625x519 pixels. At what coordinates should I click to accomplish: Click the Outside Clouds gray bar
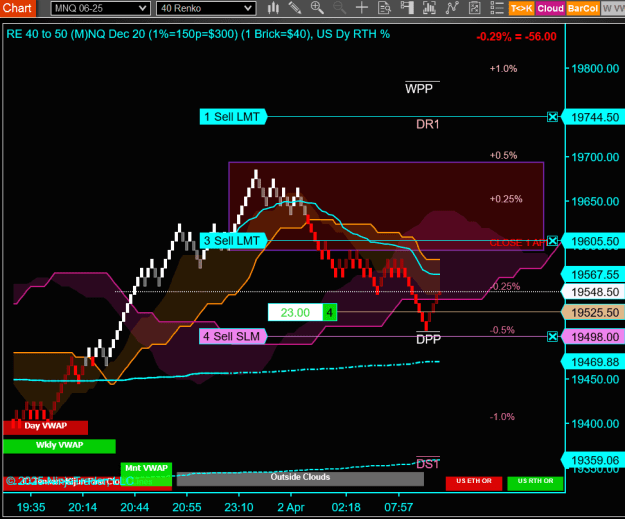pos(300,478)
